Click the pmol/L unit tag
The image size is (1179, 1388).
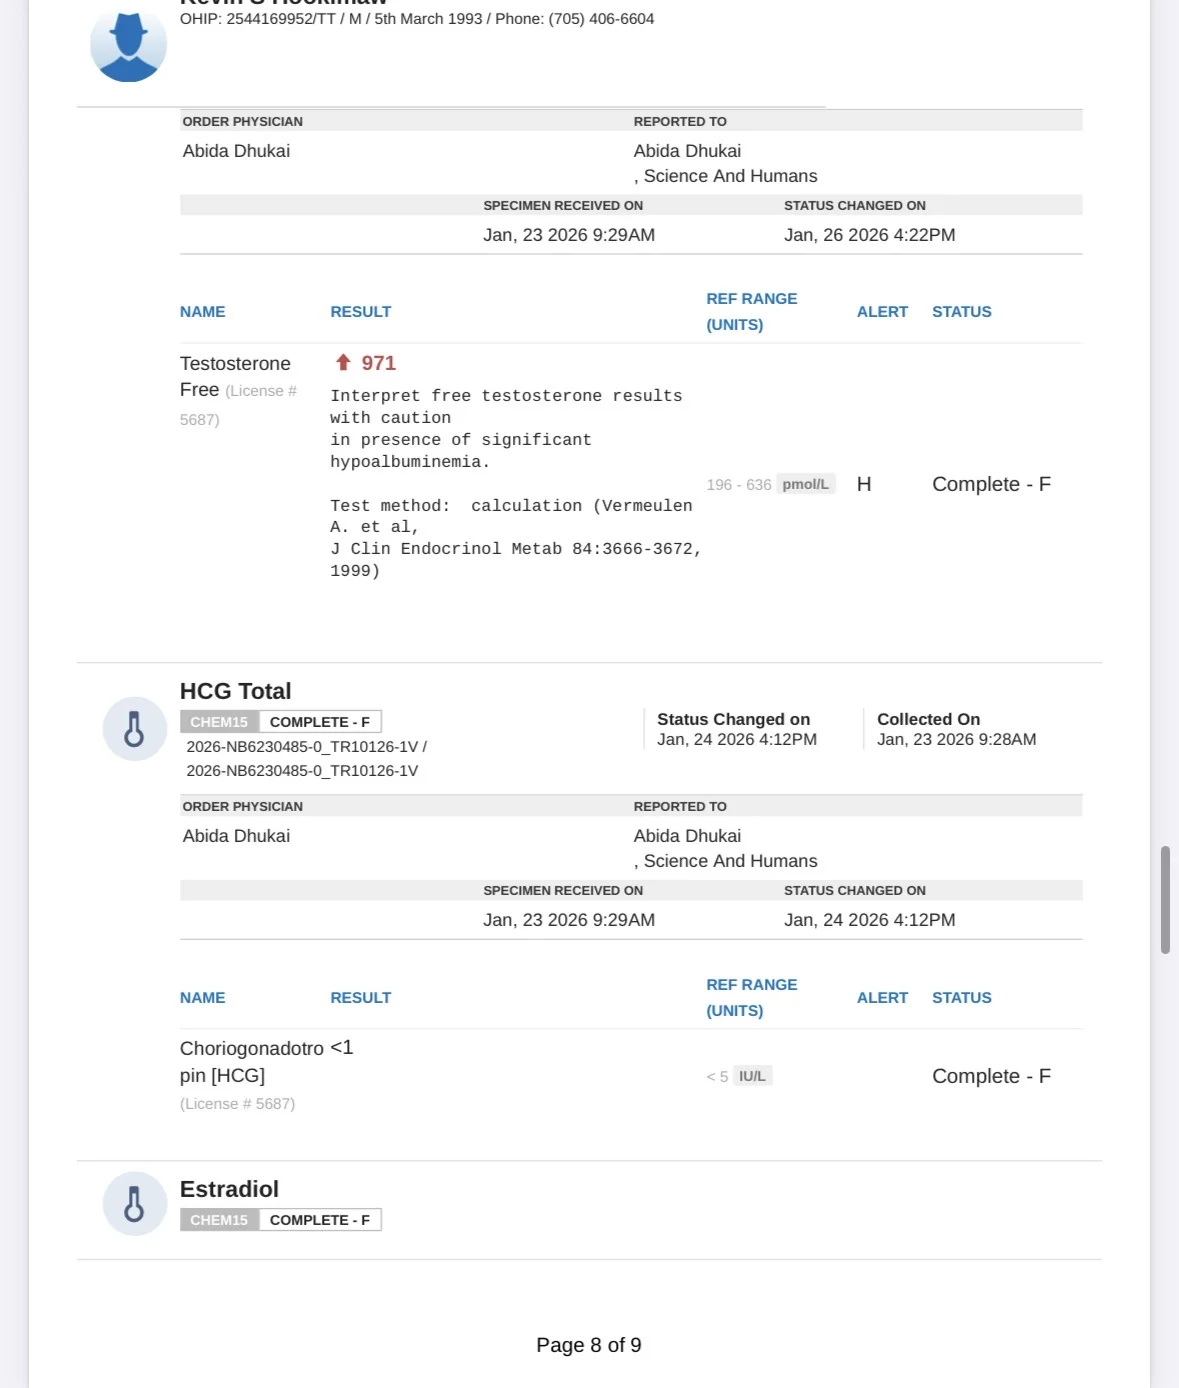(806, 484)
